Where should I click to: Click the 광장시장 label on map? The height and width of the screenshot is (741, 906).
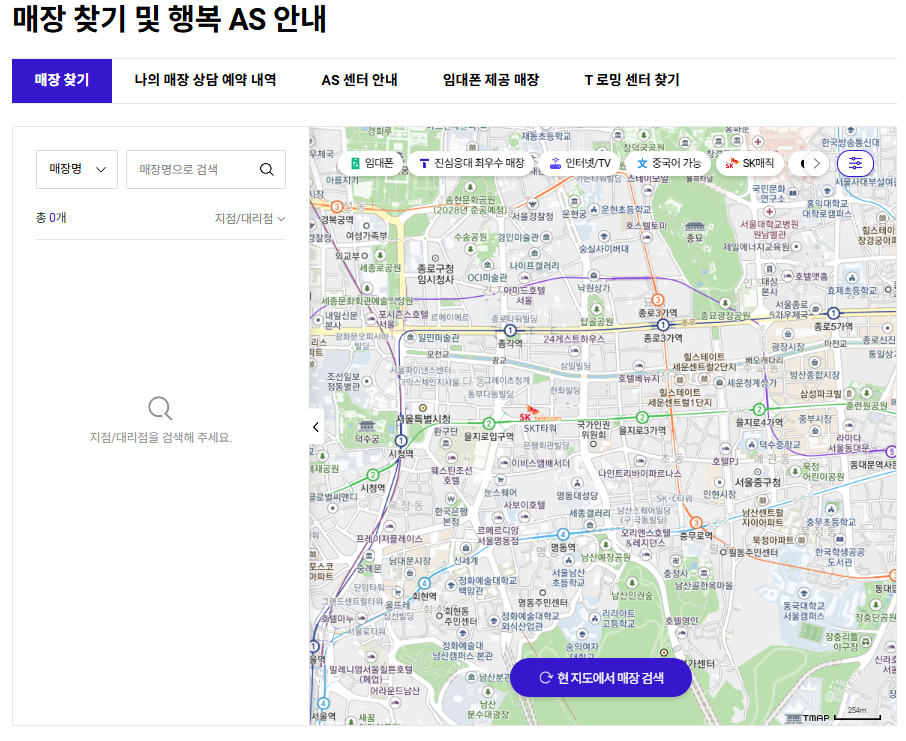click(x=788, y=347)
